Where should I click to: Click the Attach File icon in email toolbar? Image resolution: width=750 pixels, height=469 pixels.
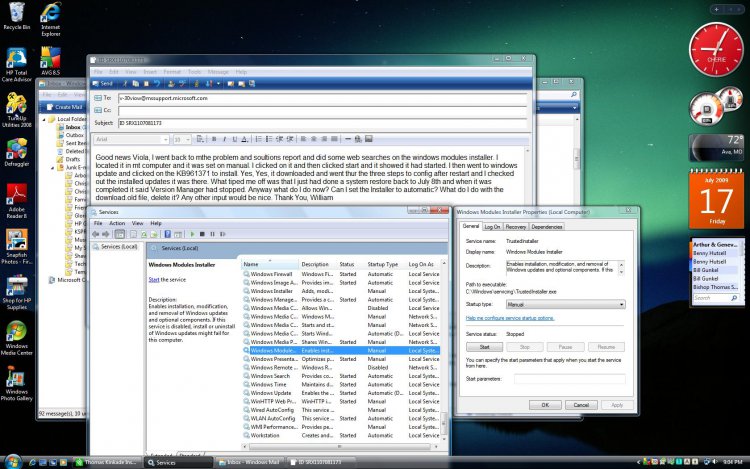coord(196,84)
